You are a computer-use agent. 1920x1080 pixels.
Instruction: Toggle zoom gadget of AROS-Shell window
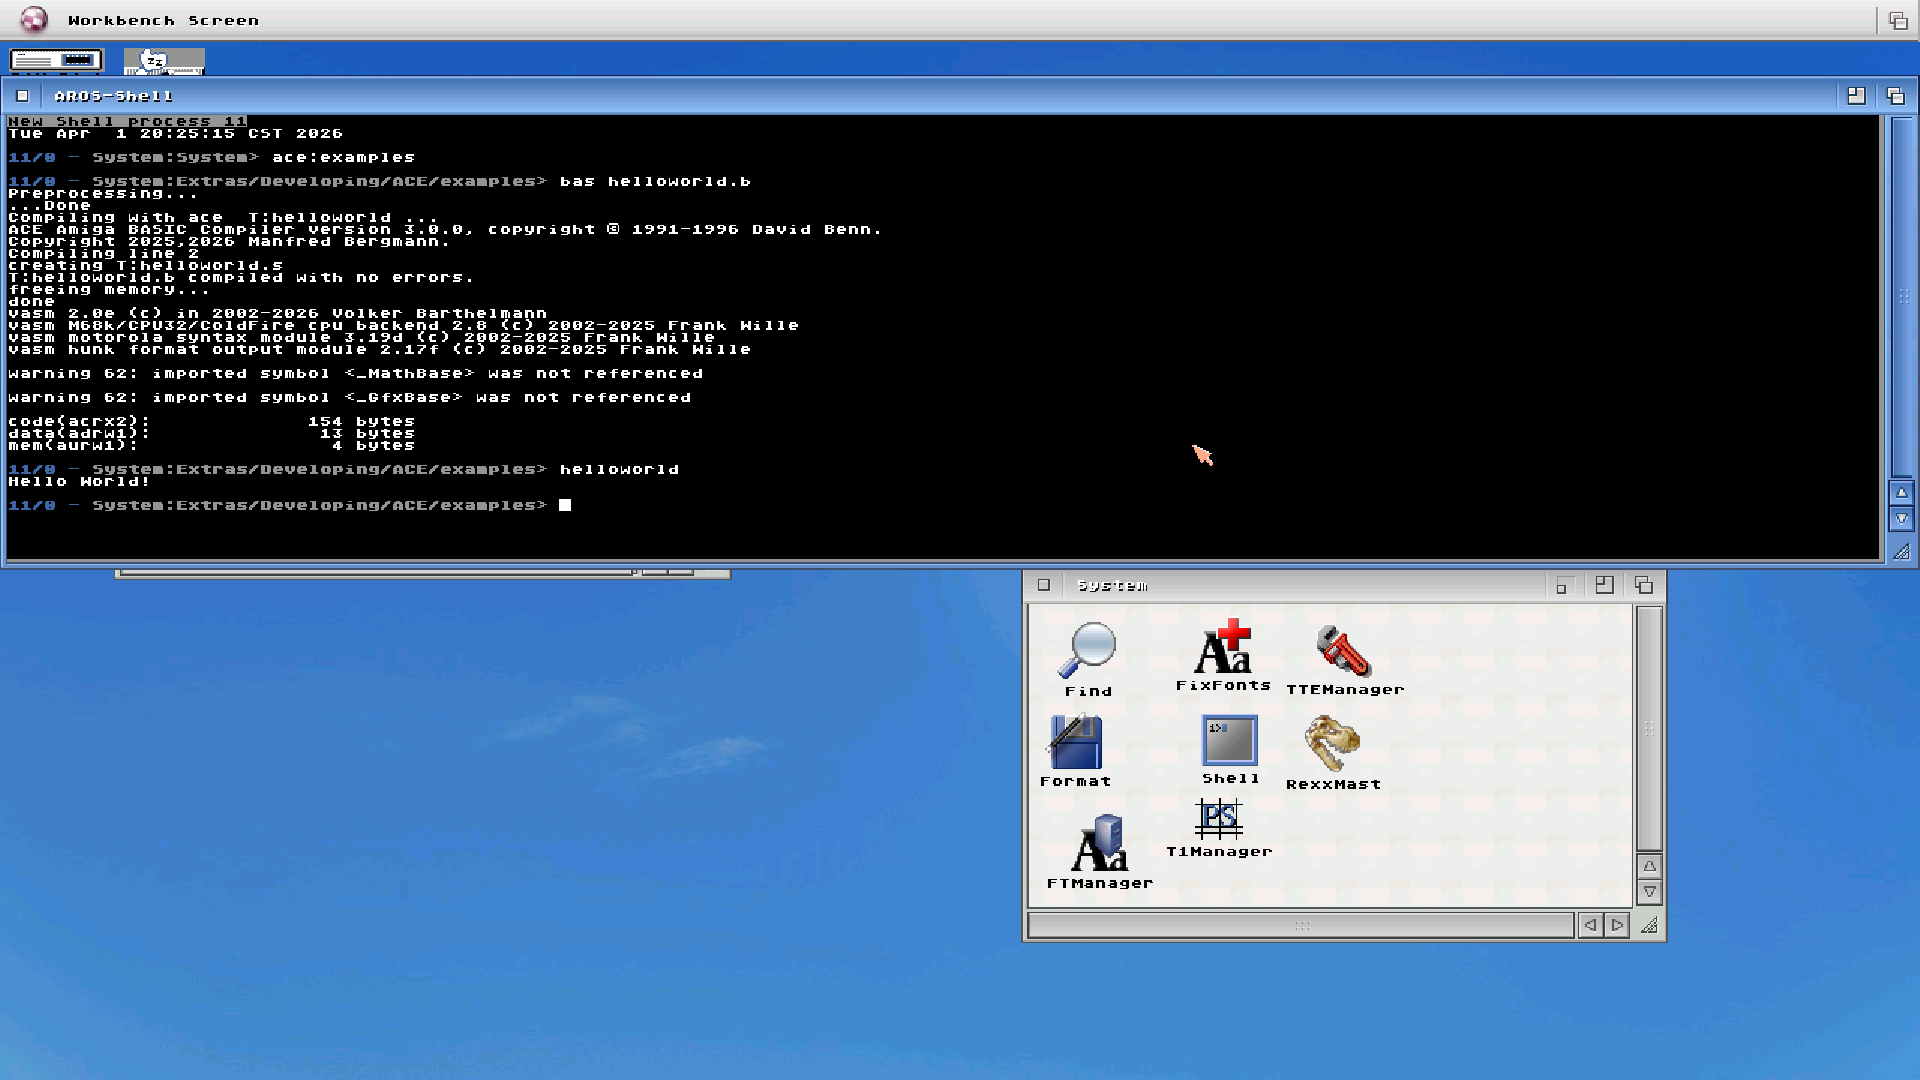pyautogui.click(x=1856, y=96)
